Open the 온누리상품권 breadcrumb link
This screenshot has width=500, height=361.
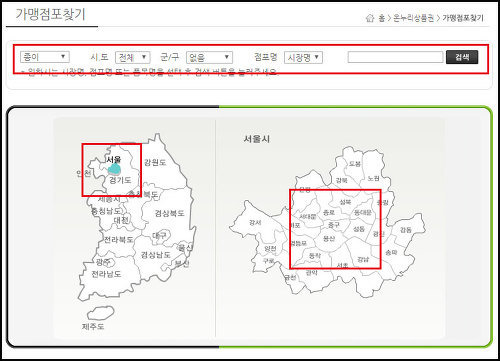[413, 18]
